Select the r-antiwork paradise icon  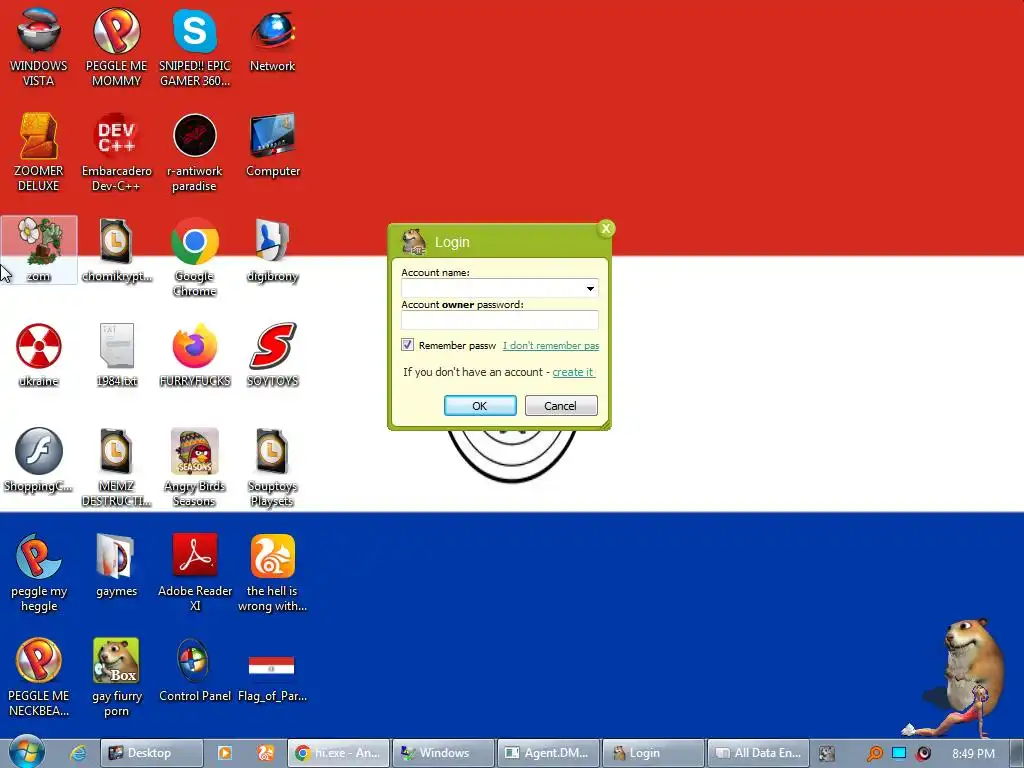[195, 152]
